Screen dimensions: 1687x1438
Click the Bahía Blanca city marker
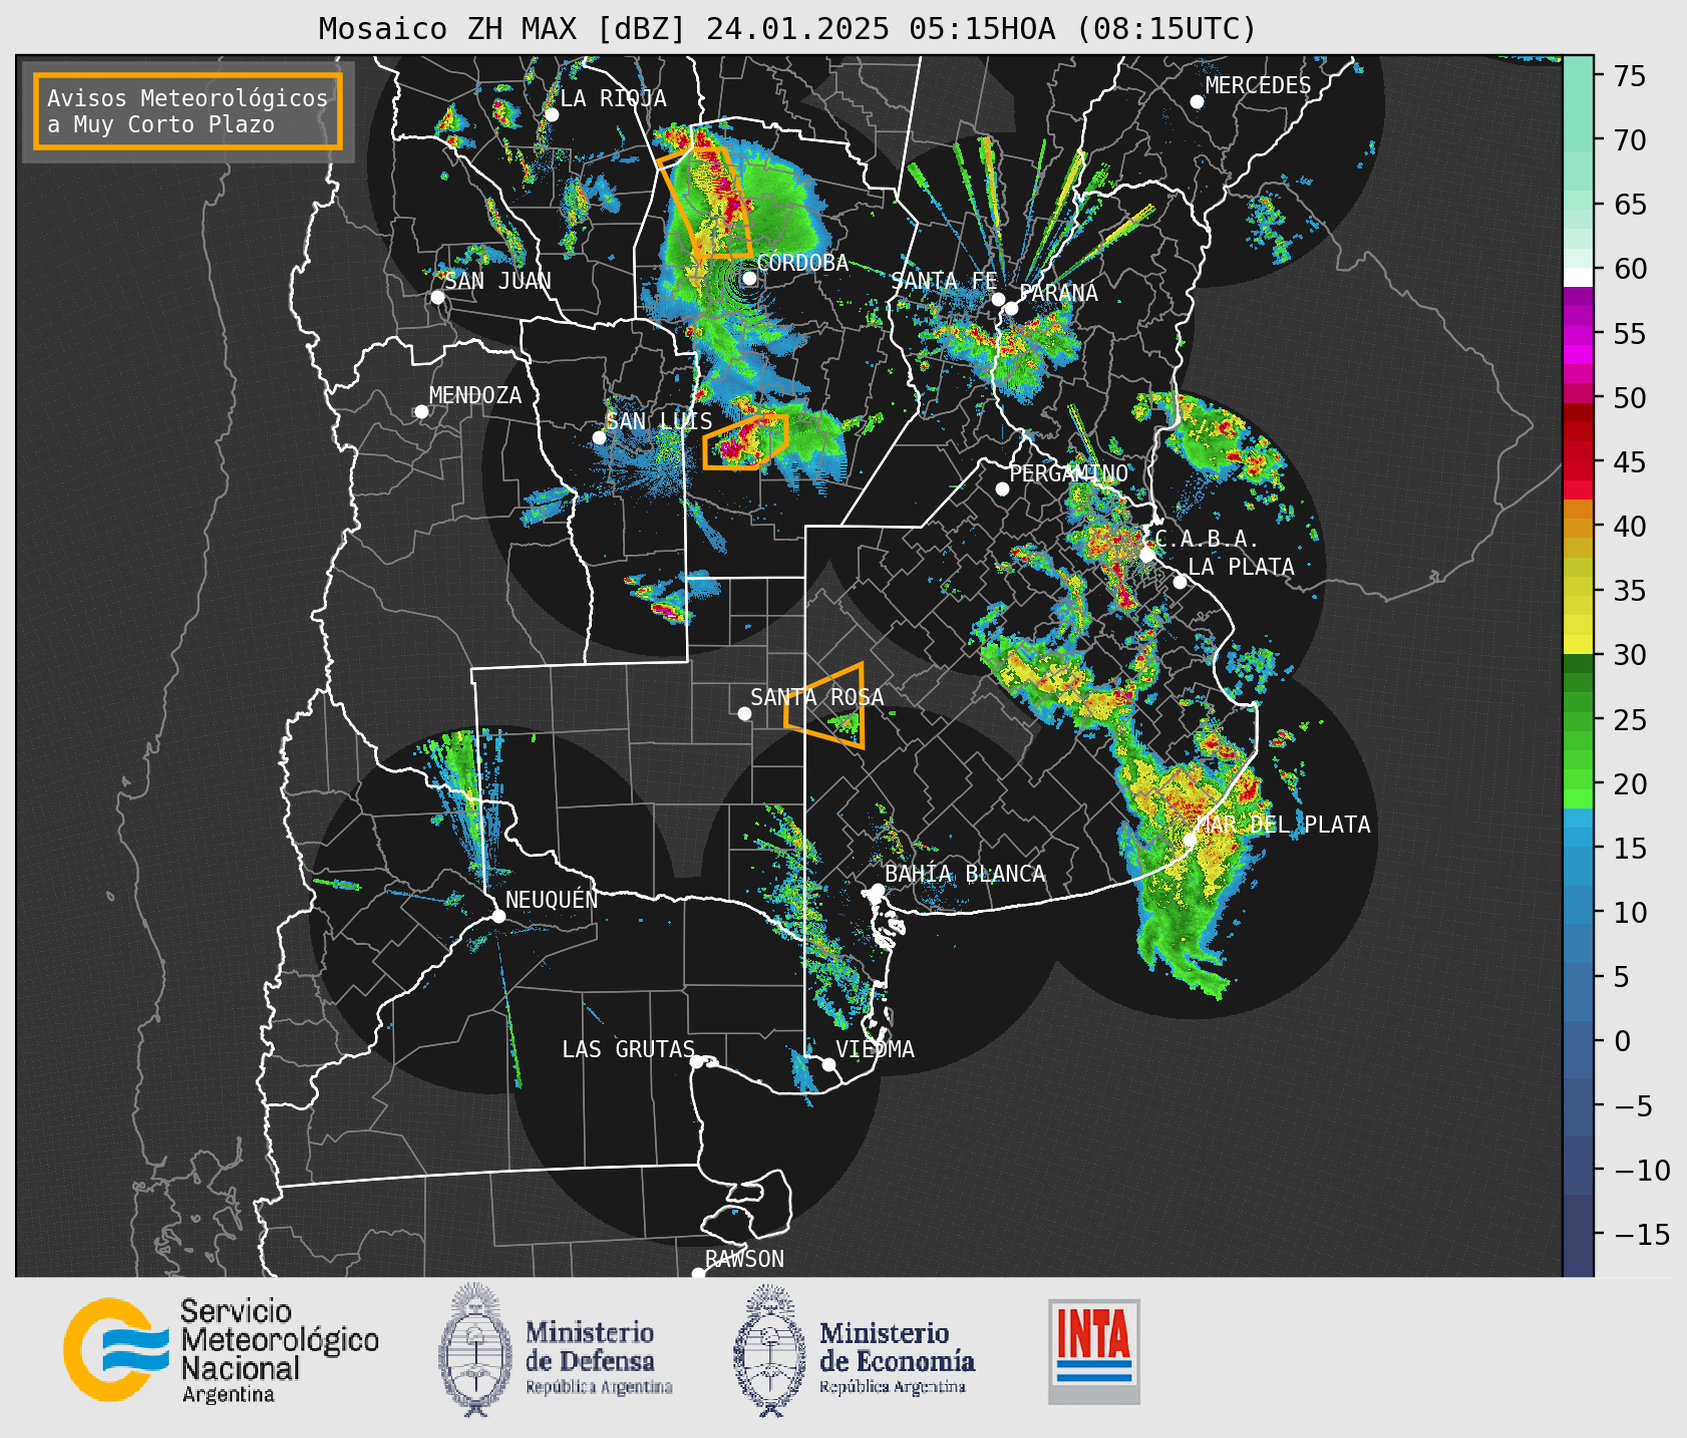pos(877,890)
